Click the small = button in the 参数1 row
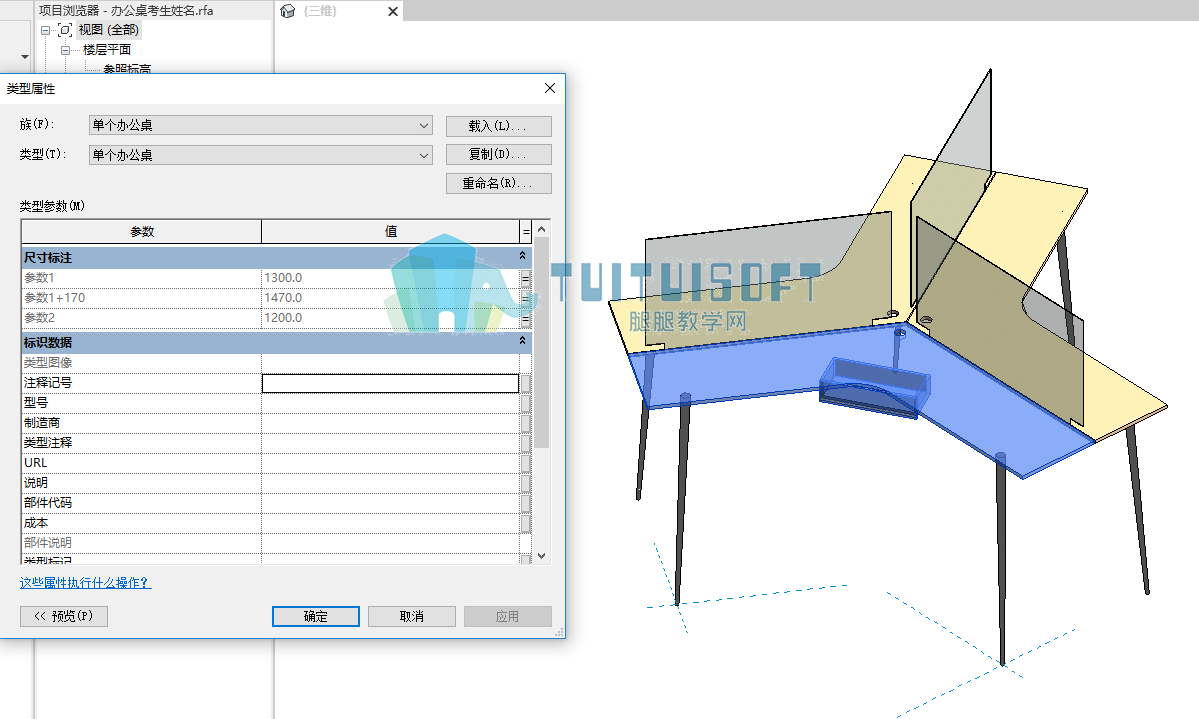 525,278
